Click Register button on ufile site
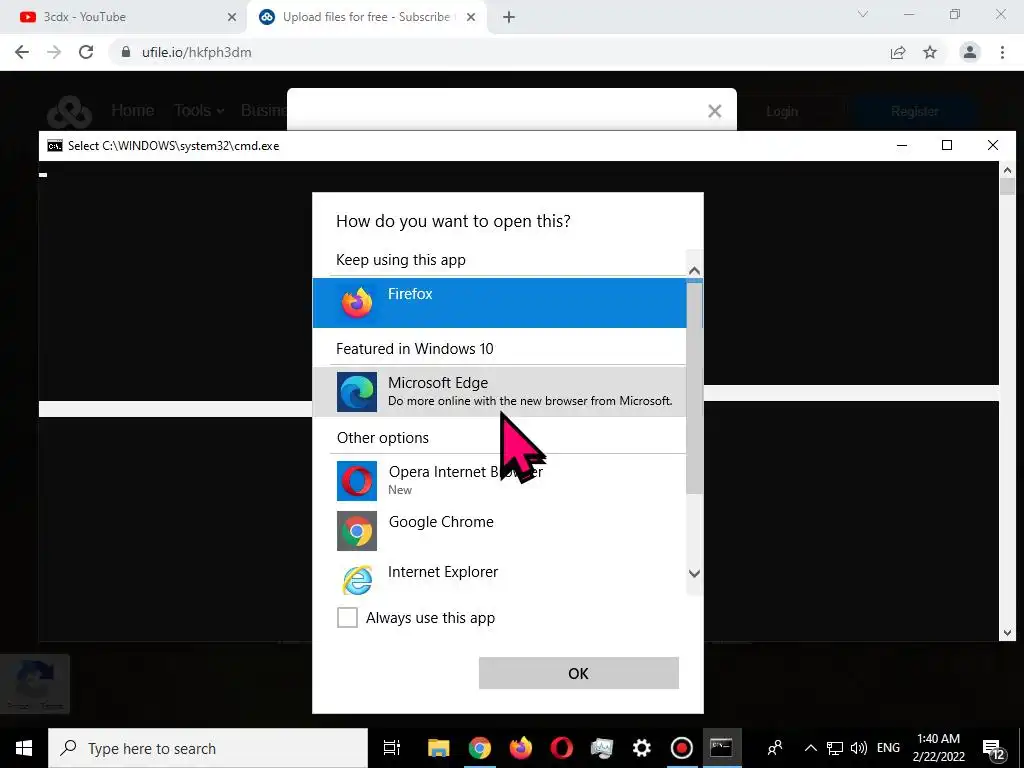 coord(914,112)
